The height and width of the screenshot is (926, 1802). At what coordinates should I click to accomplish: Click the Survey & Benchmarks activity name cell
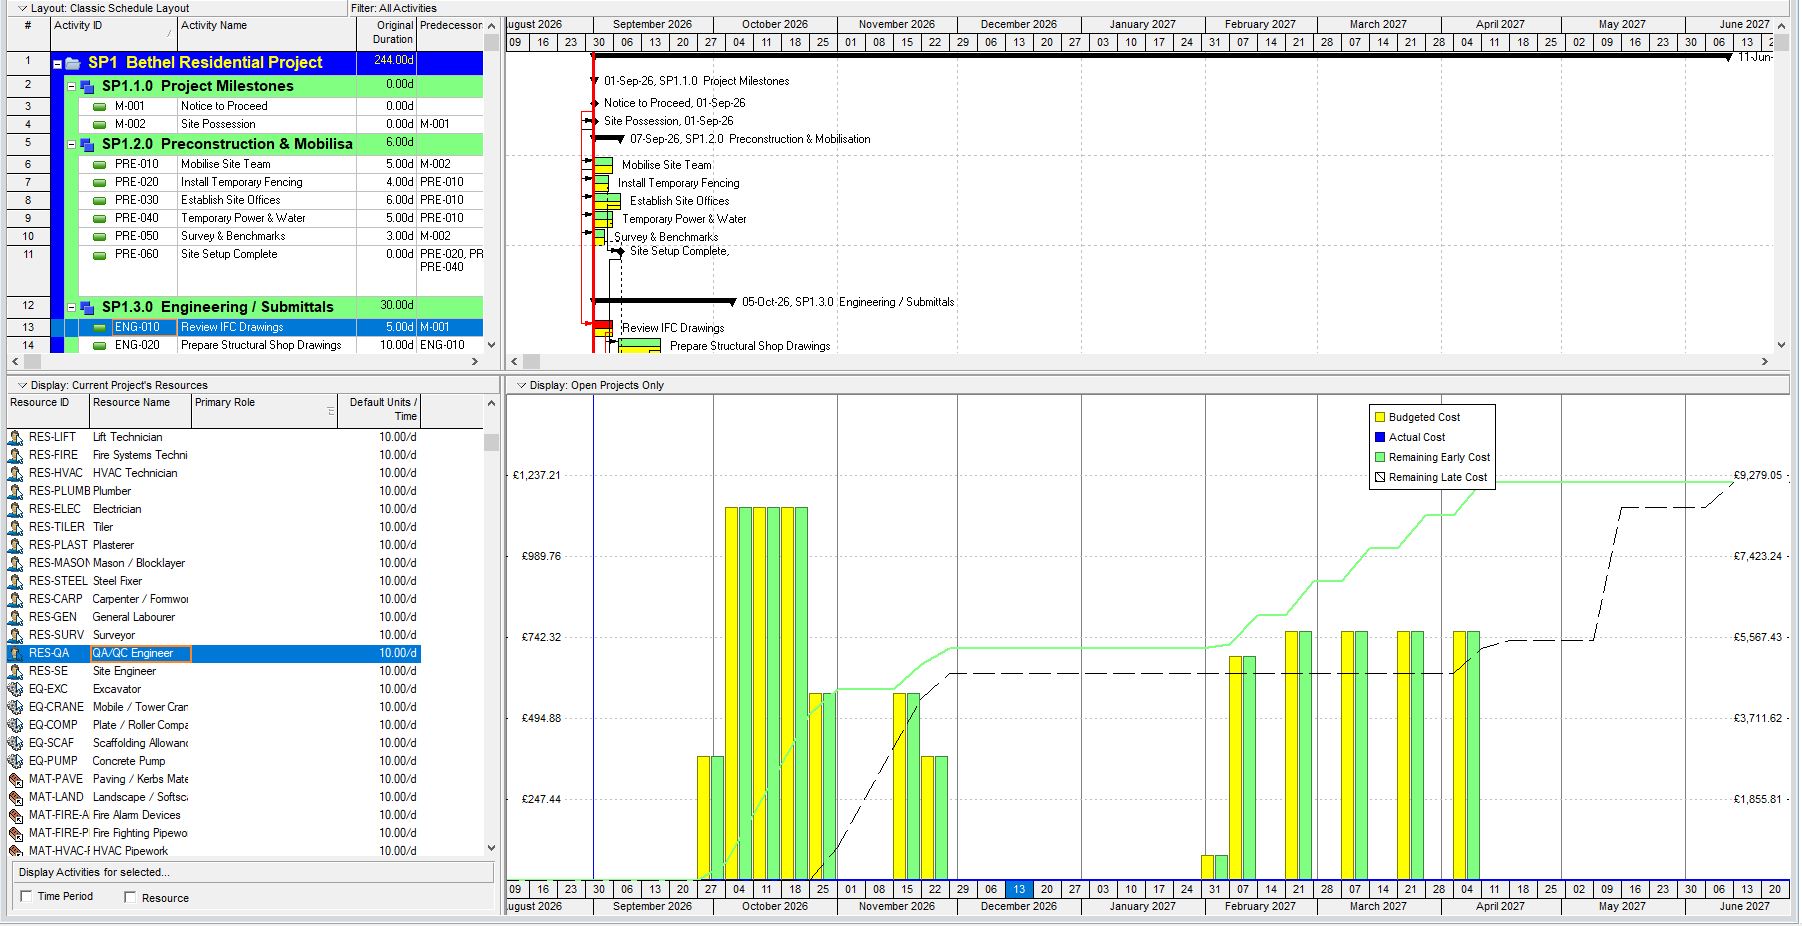click(266, 236)
